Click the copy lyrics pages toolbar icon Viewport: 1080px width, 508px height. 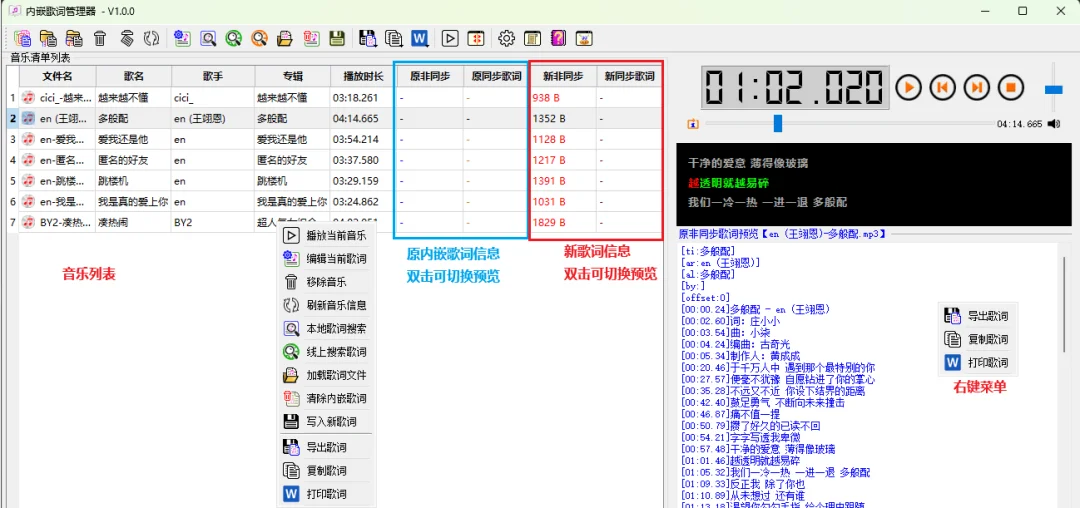click(x=394, y=39)
